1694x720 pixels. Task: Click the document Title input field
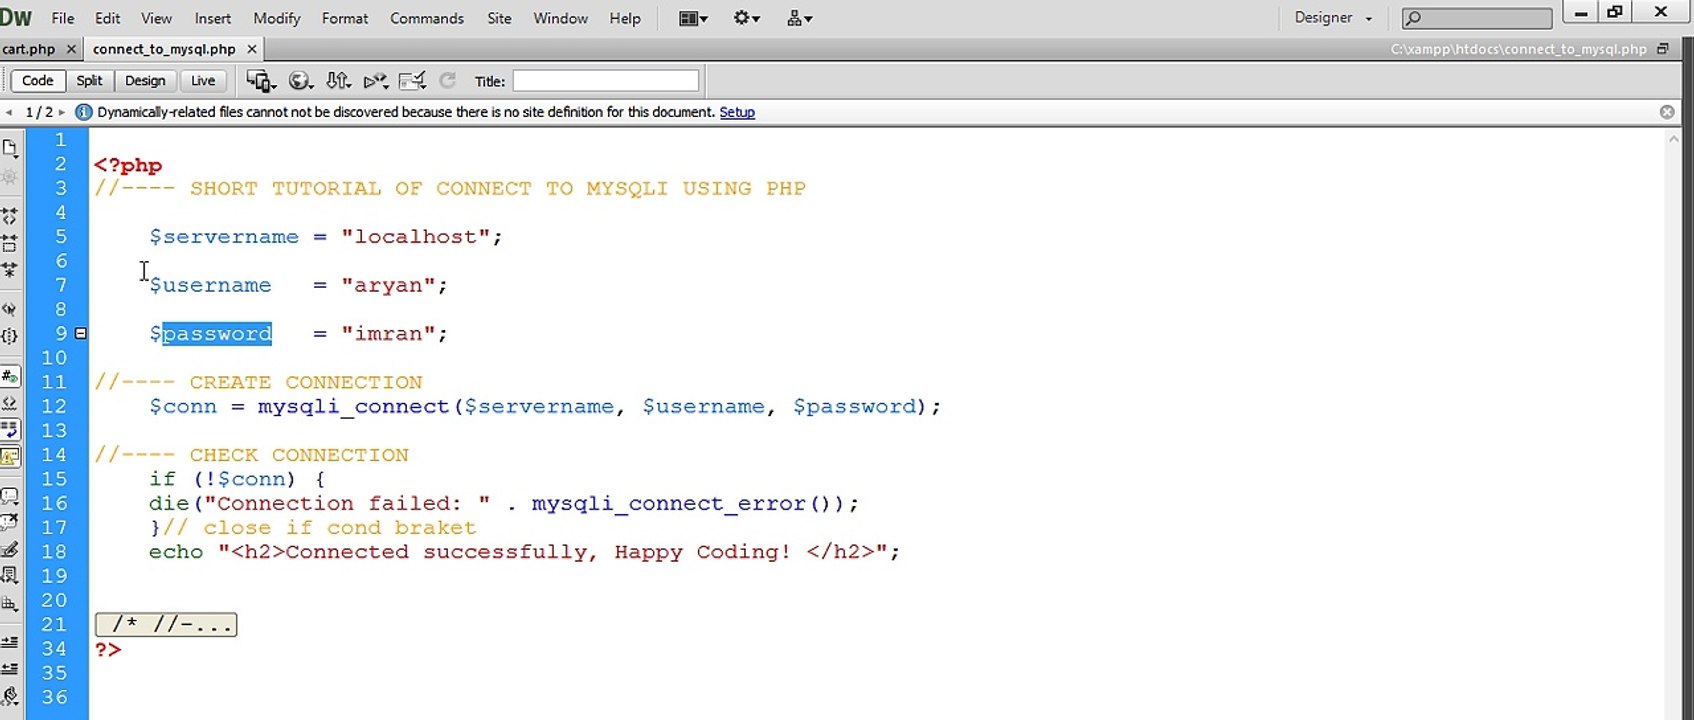point(606,81)
